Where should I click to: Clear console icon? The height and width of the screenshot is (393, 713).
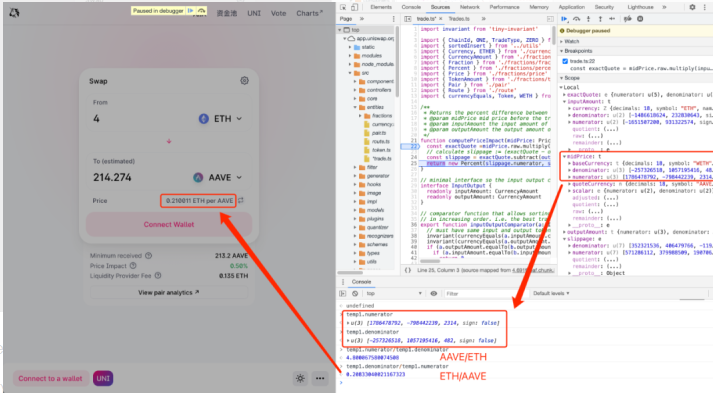pos(355,293)
